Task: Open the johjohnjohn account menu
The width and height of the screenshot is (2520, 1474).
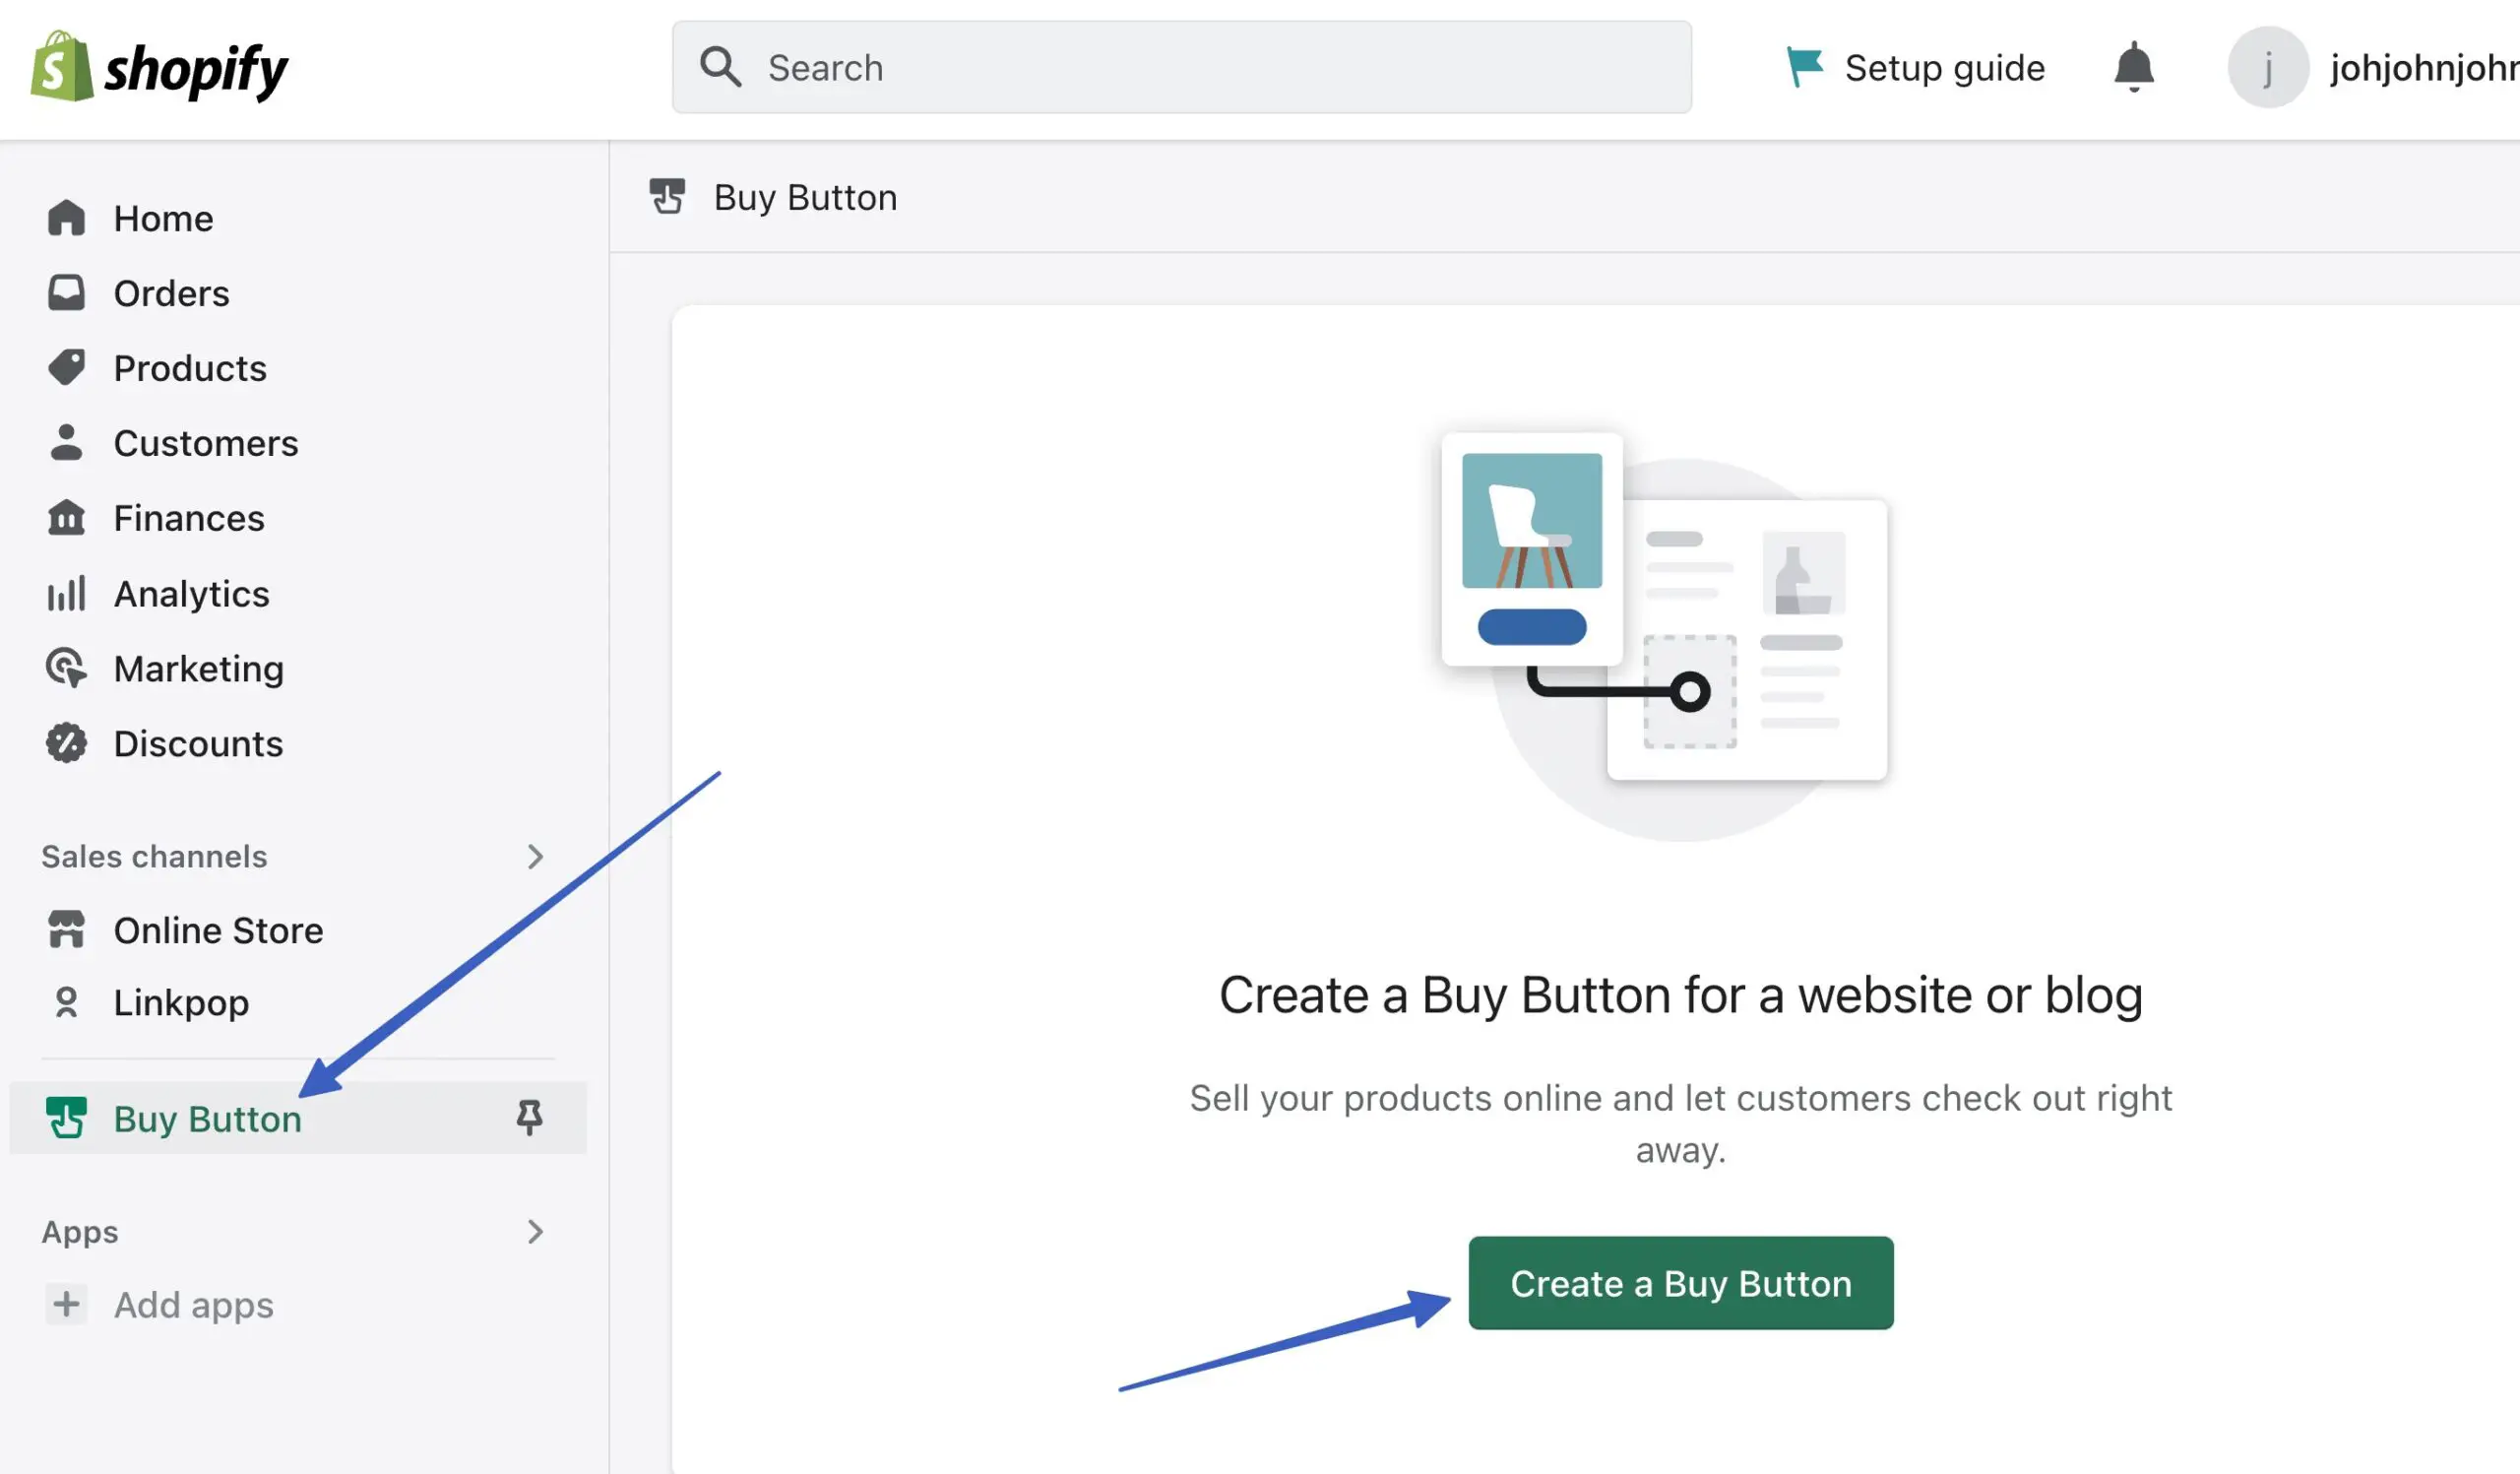Action: pyautogui.click(x=2423, y=67)
